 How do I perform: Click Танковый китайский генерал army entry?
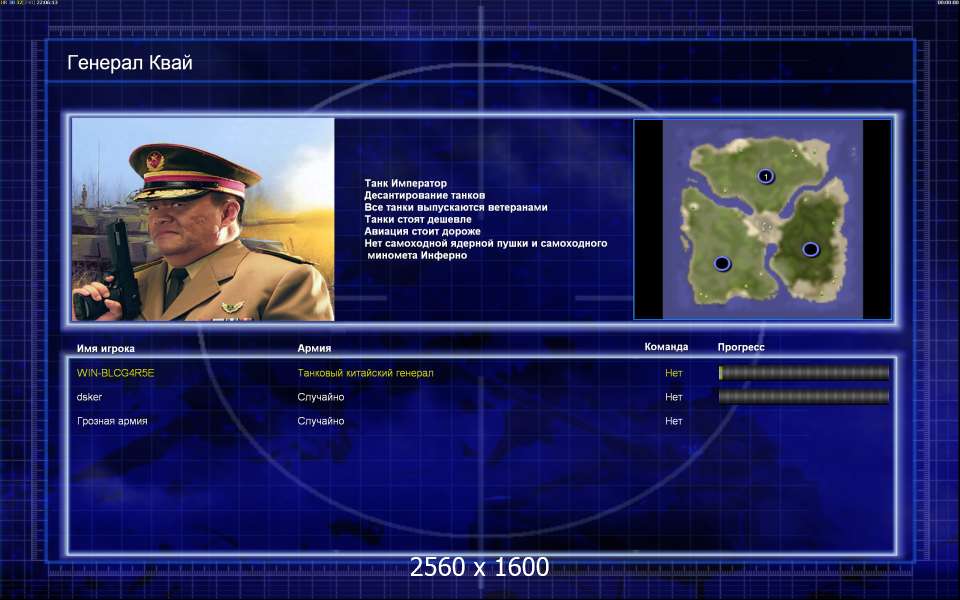pyautogui.click(x=366, y=373)
